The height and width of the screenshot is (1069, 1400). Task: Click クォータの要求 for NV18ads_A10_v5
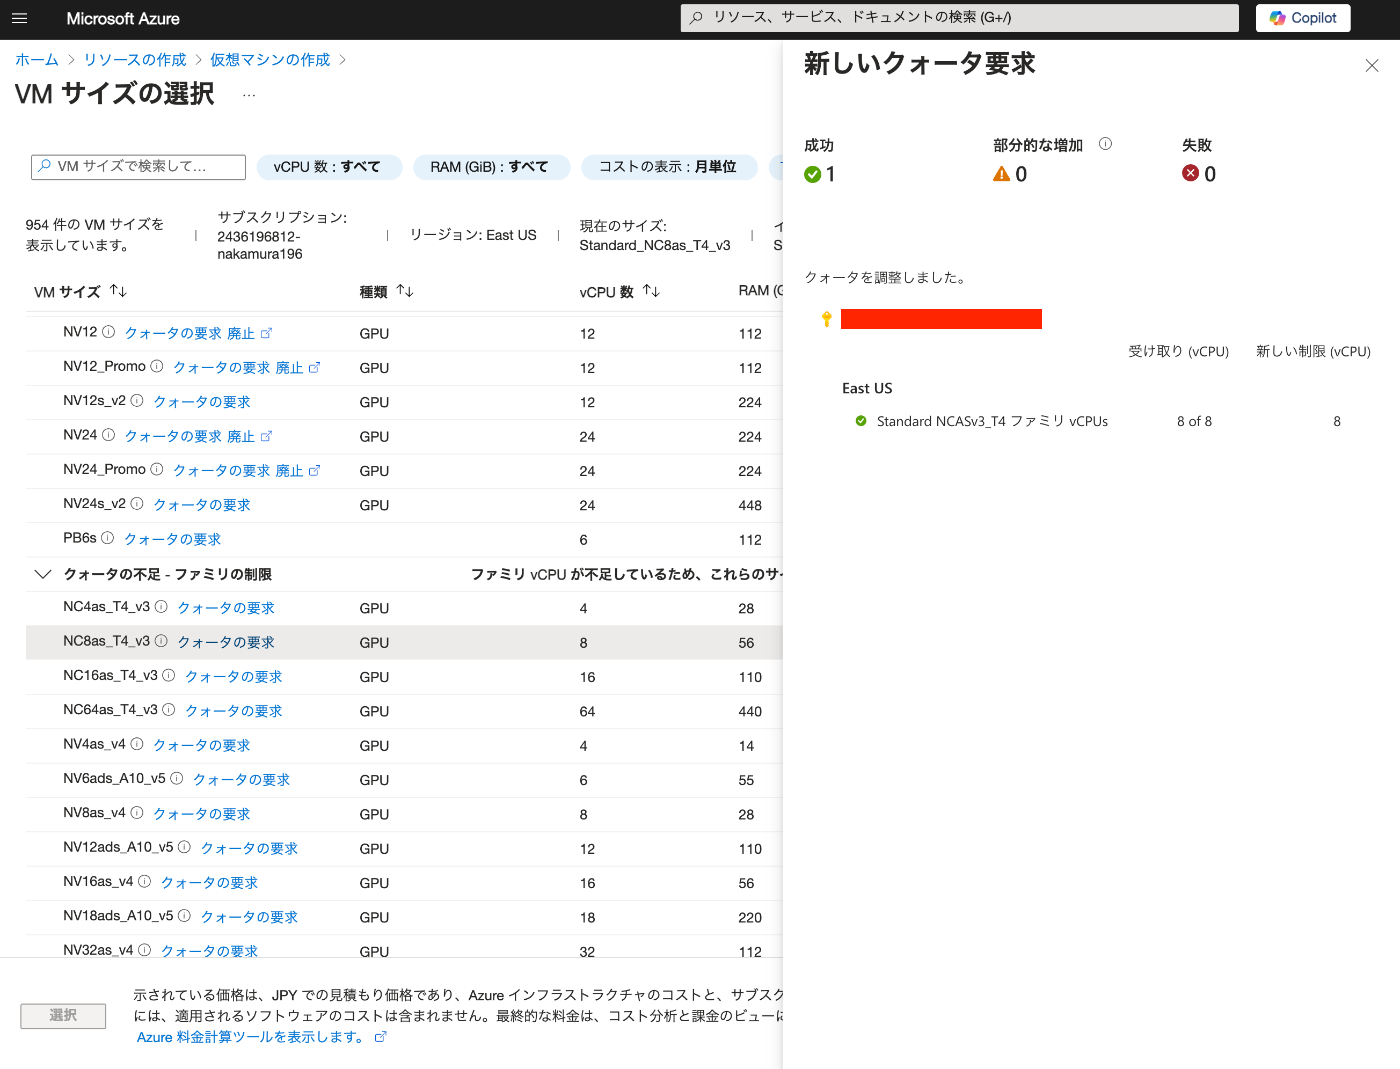(x=249, y=916)
